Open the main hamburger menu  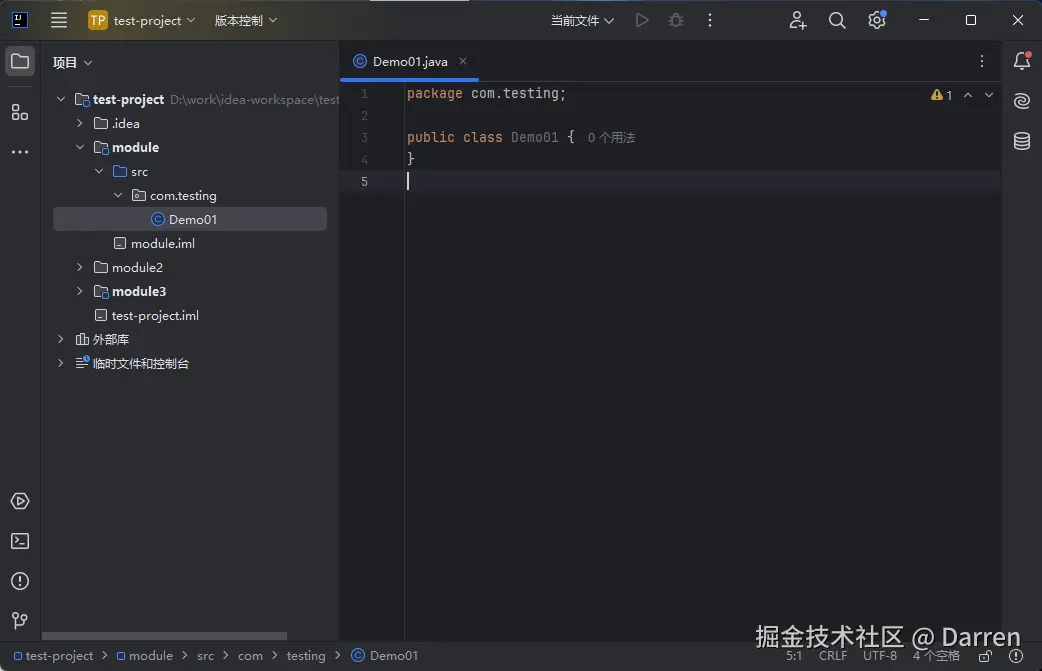pyautogui.click(x=59, y=21)
